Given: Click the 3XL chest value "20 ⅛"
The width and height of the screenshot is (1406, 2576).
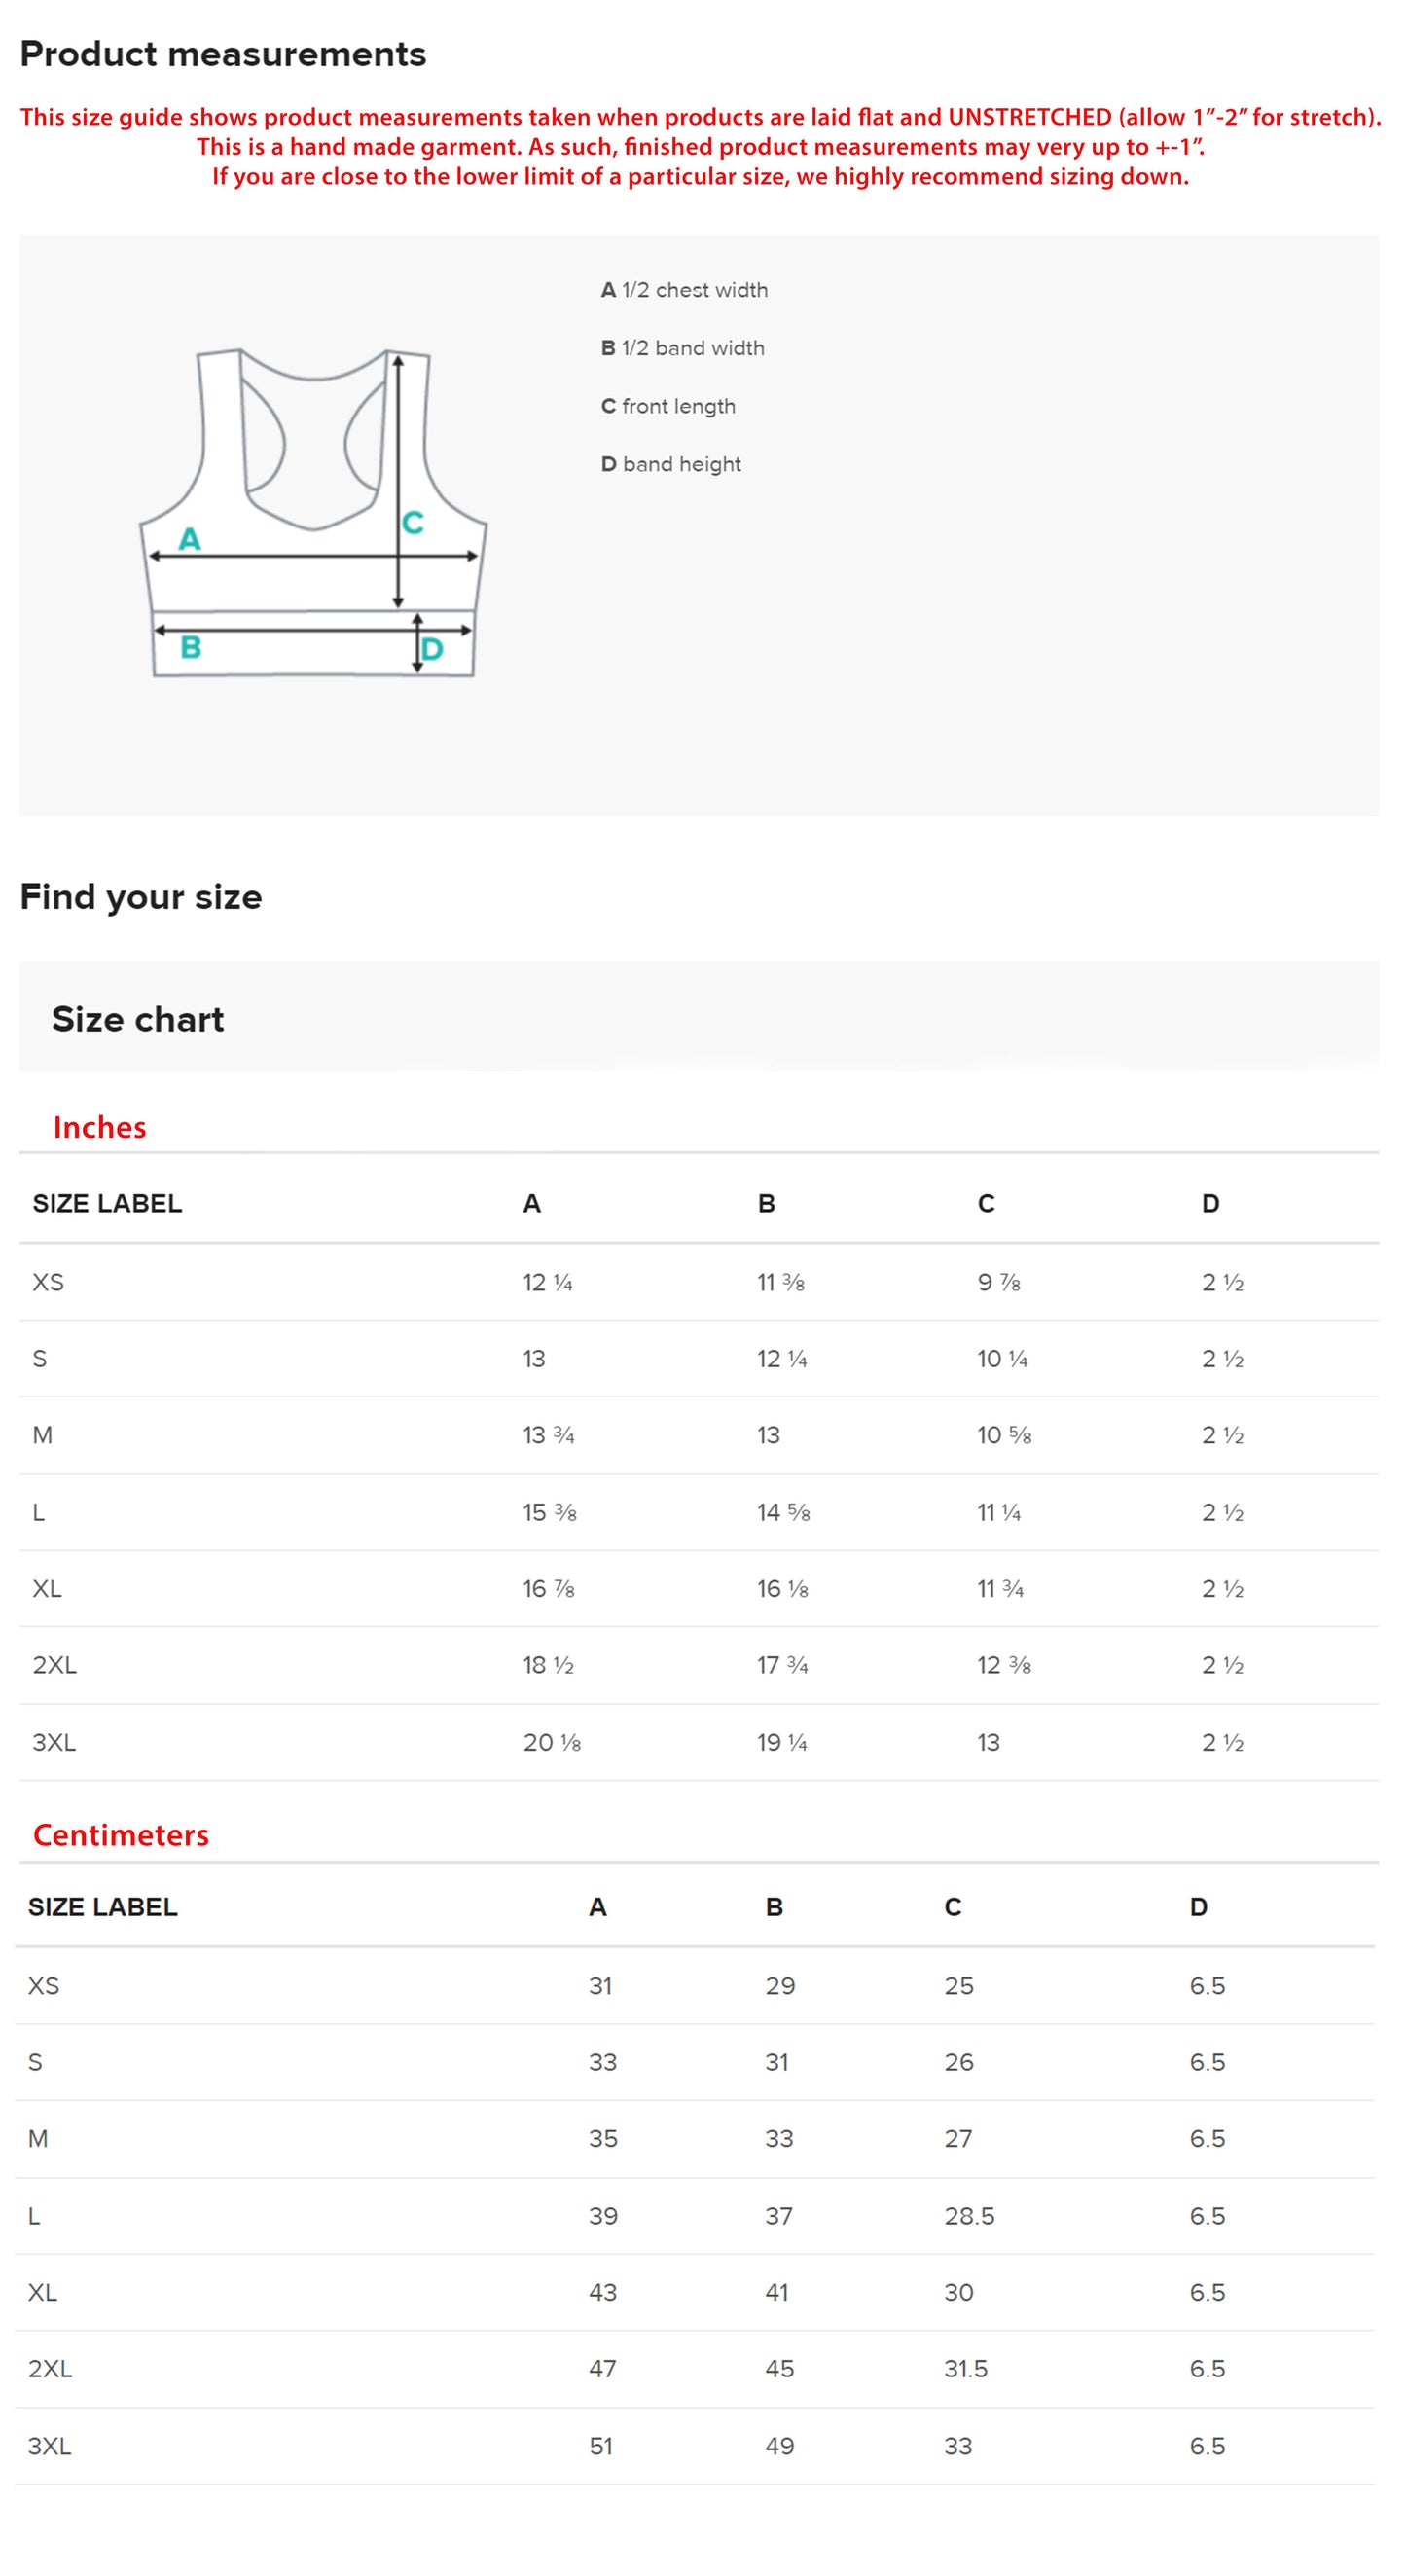Looking at the screenshot, I should pos(551,1743).
